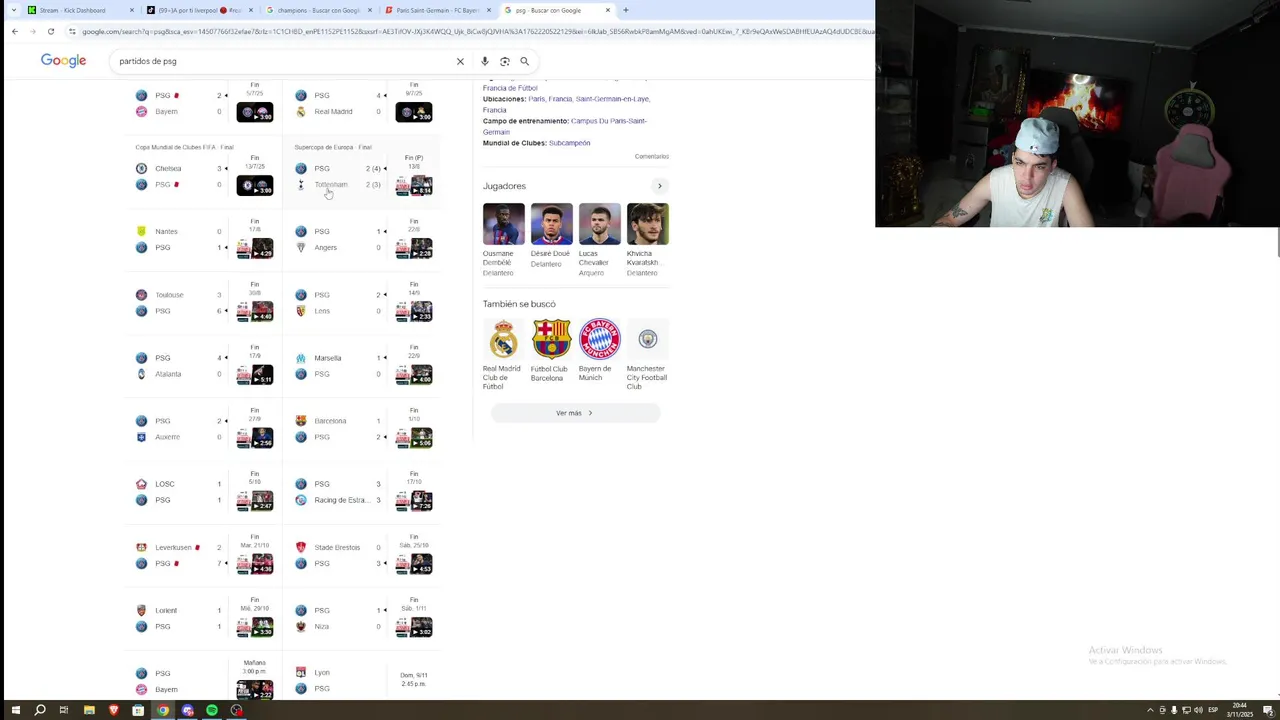Reload the page with the refresh icon
This screenshot has height=720, width=1280.
[x=50, y=31]
